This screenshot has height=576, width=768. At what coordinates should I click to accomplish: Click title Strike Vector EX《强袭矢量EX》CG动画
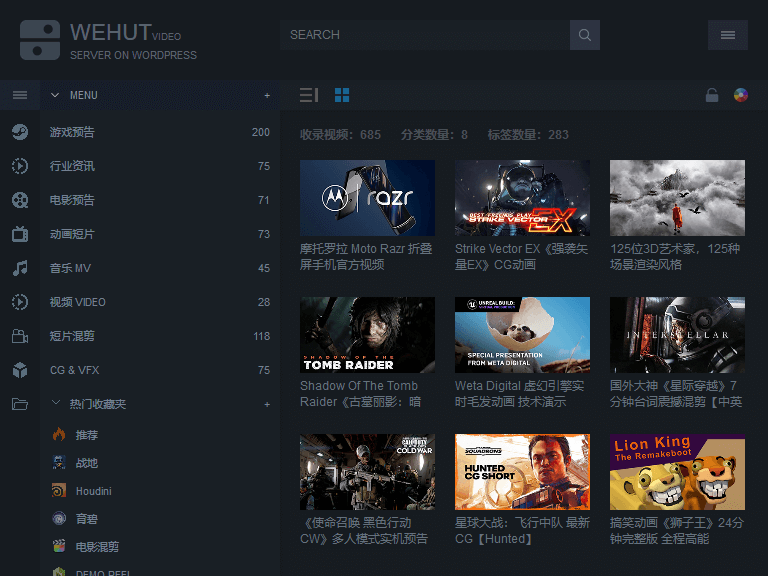coord(521,257)
